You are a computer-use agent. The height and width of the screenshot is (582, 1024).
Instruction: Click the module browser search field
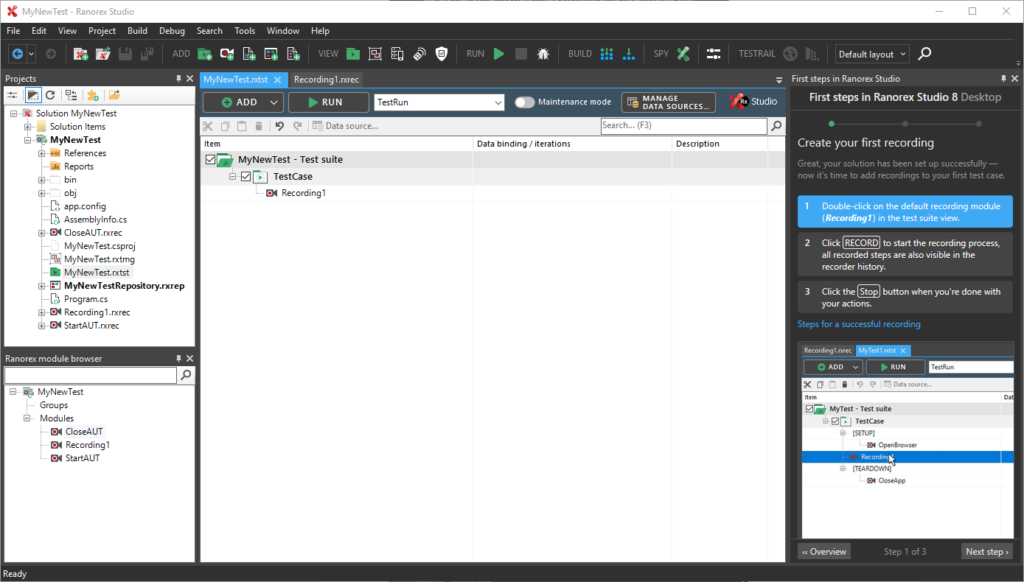coord(91,375)
